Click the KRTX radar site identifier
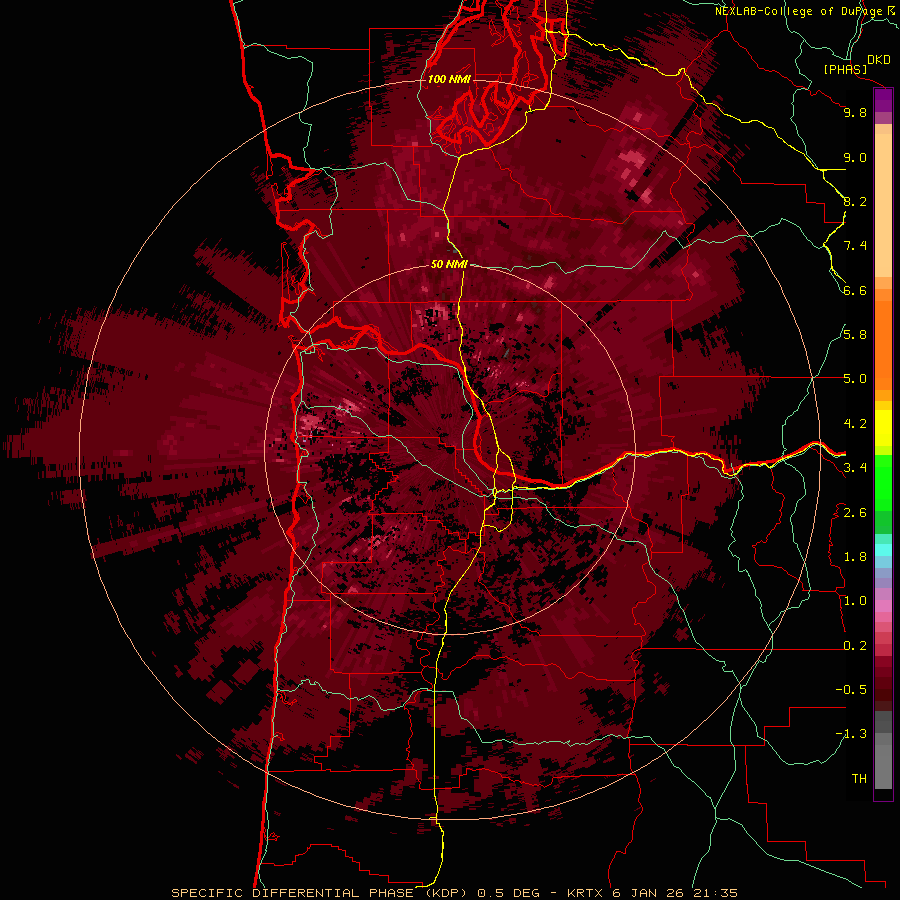This screenshot has height=900, width=900. (x=587, y=893)
